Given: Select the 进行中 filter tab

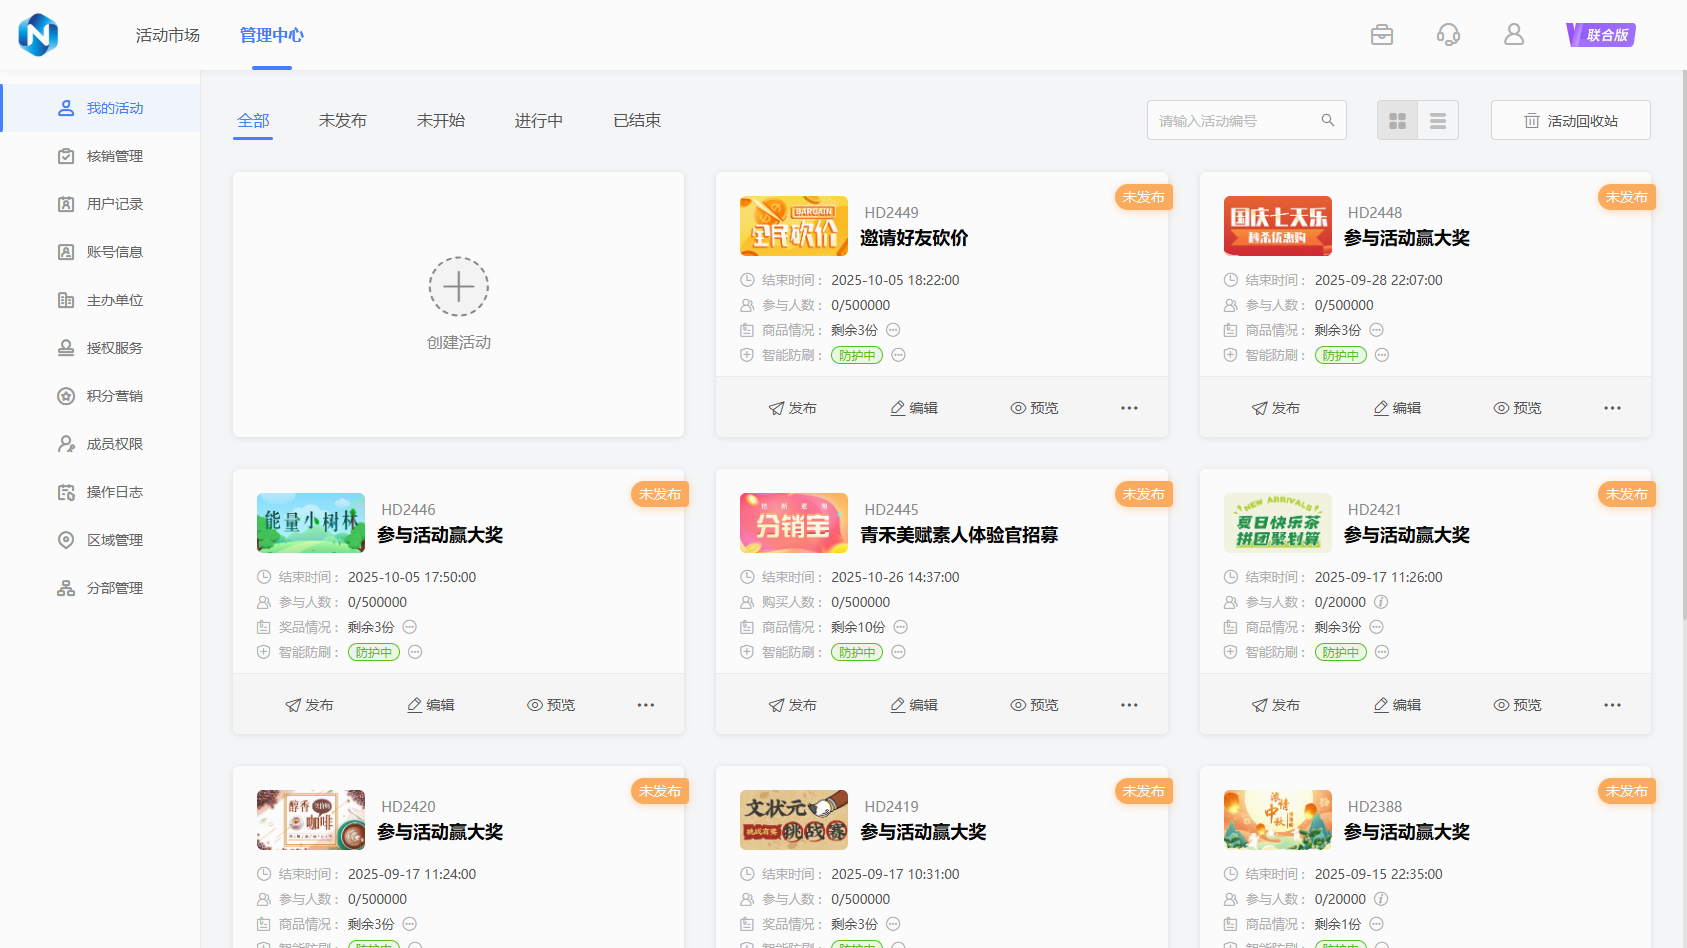Looking at the screenshot, I should (538, 121).
